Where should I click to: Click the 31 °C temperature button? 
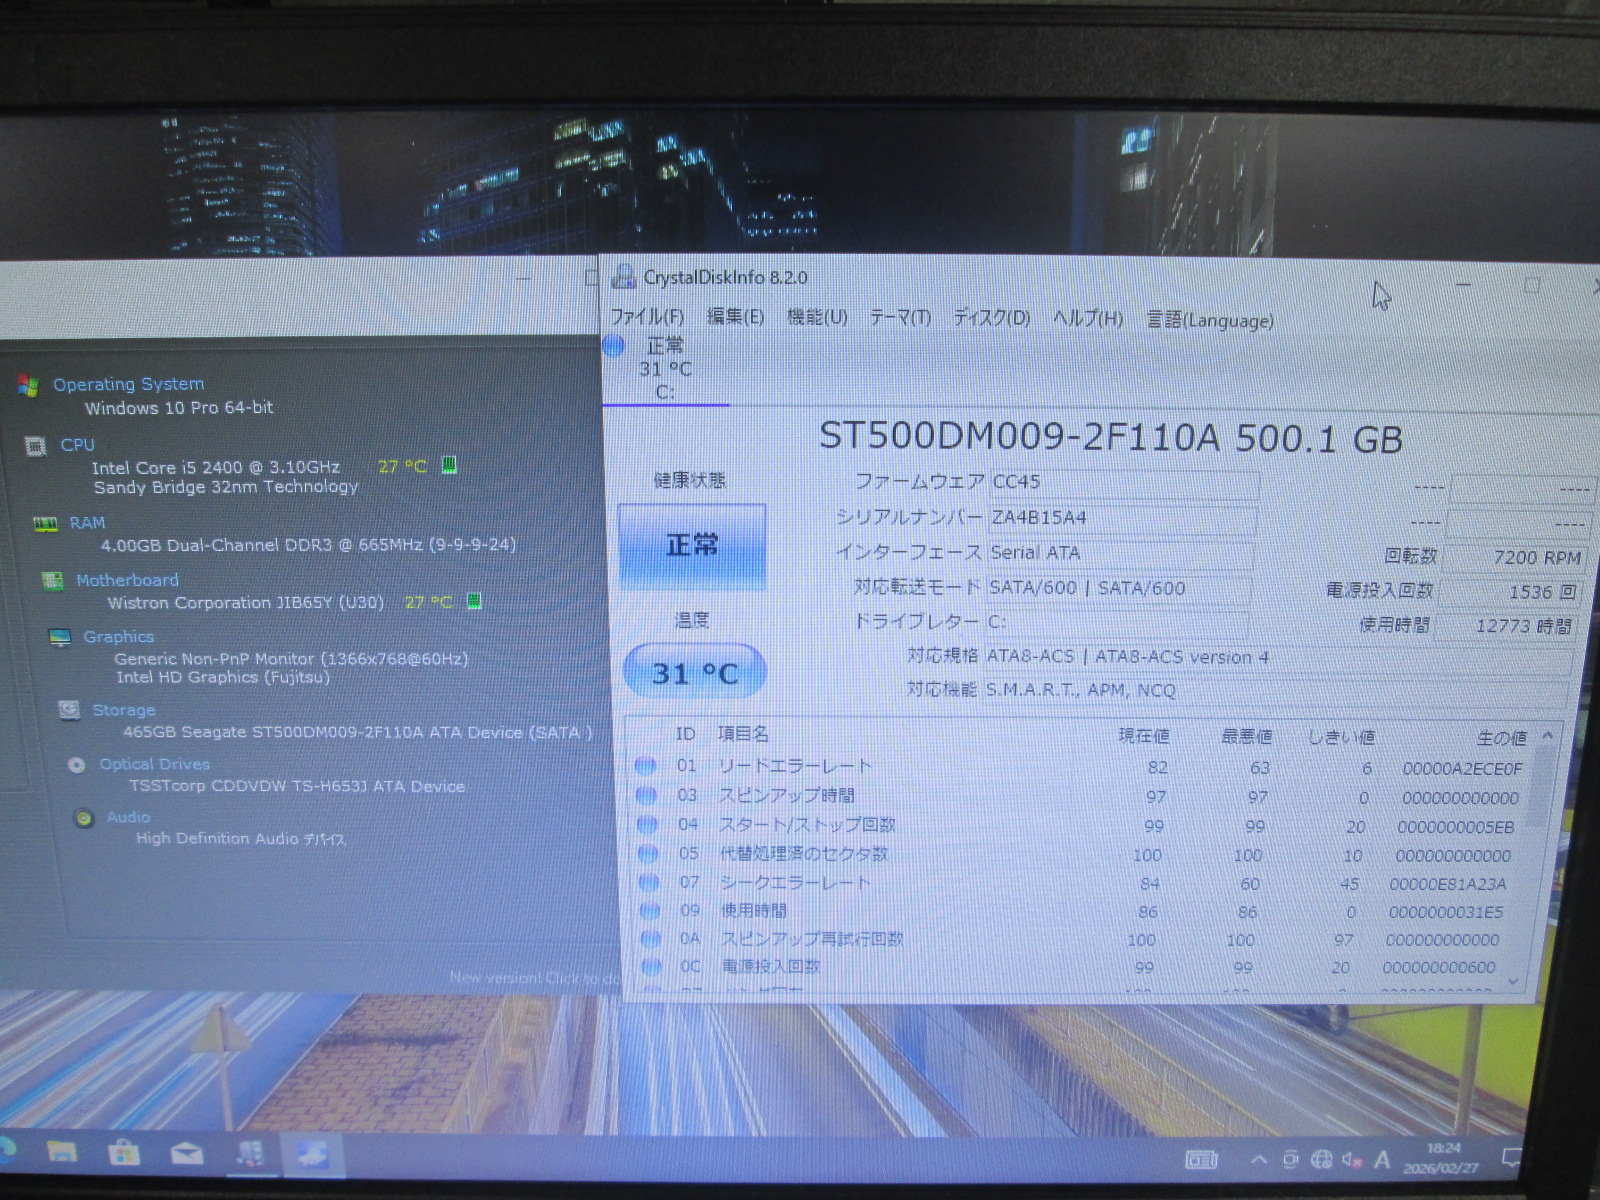pyautogui.click(x=694, y=673)
